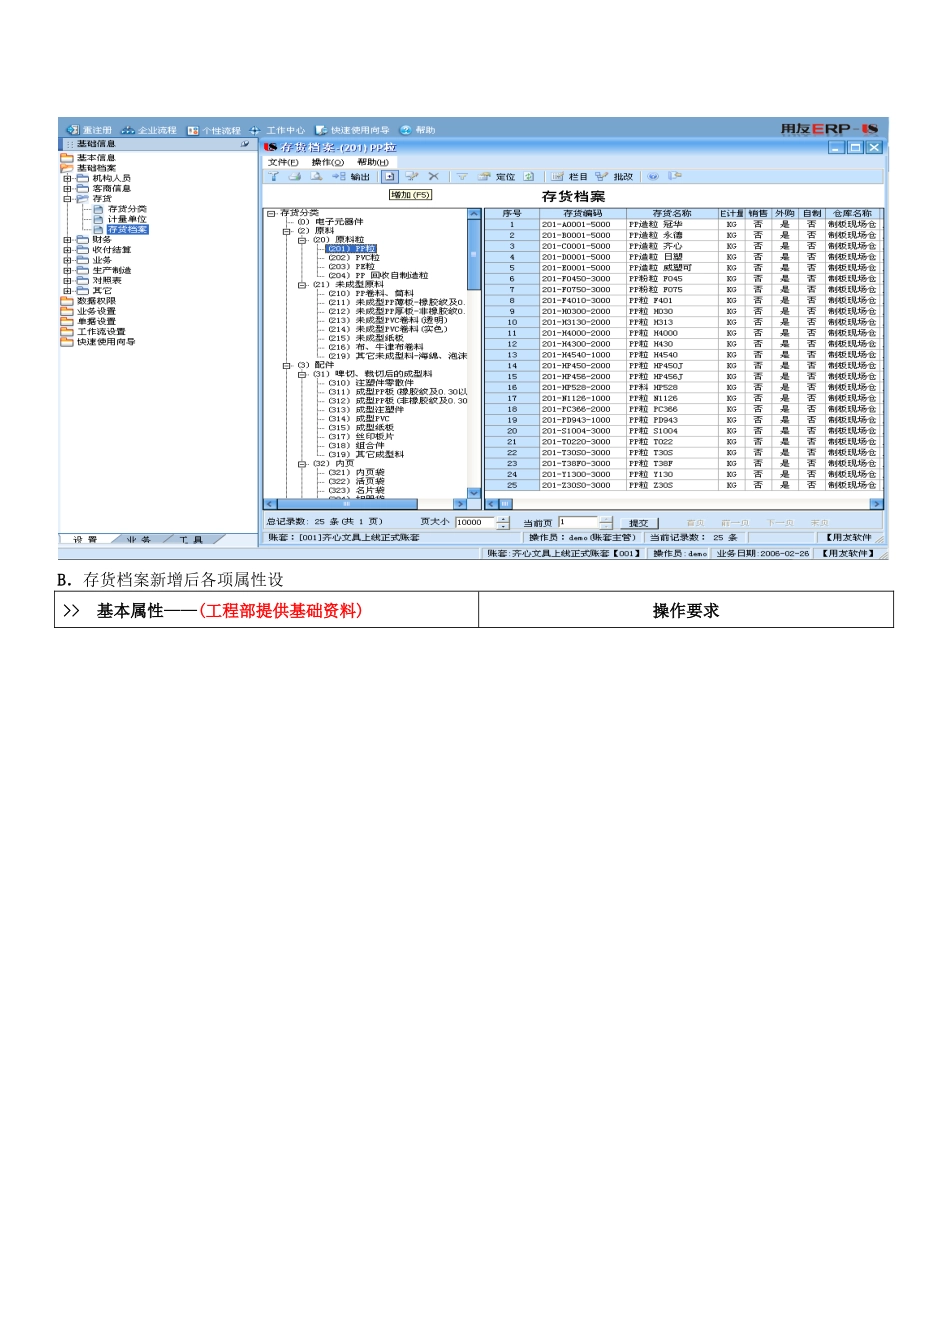Expand the 机构人员 folder node
Viewport: 950px width, 1344px height.
coord(67,178)
